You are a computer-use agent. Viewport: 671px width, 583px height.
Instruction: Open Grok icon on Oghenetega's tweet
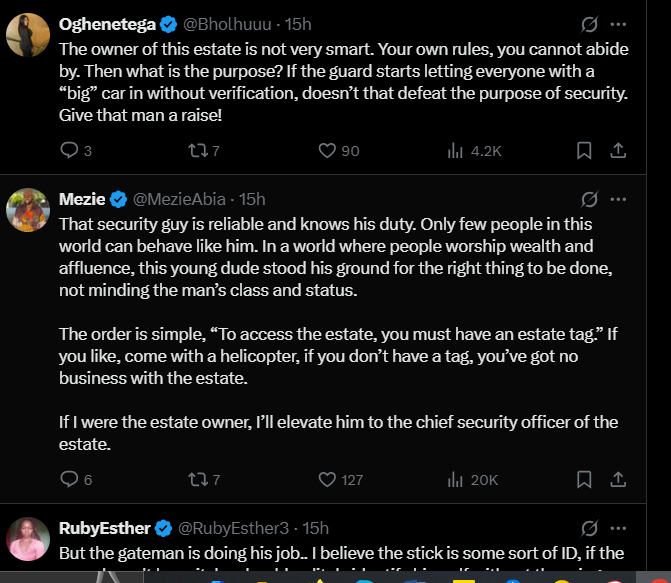589,23
